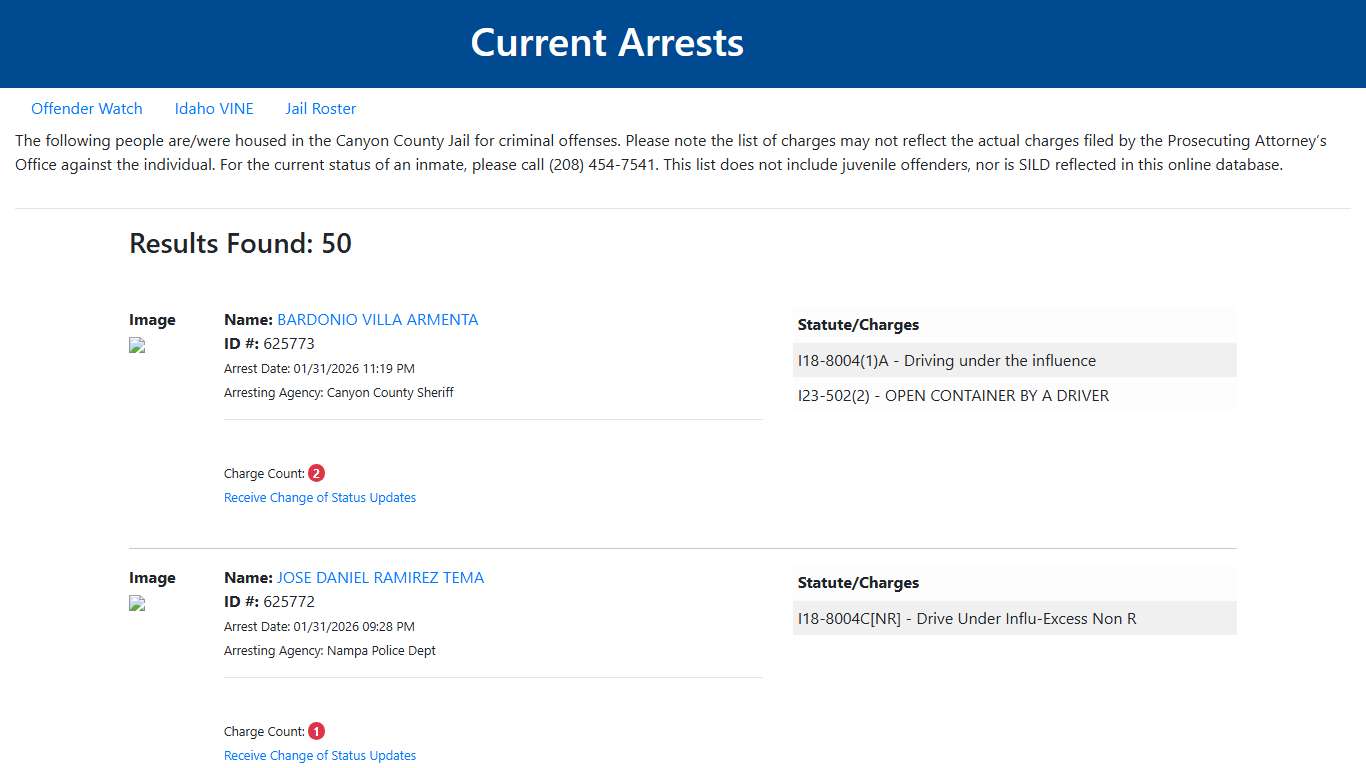
Task: Select the charge I18-8004C[NR] Drive Under Influ-Excess
Action: point(966,618)
